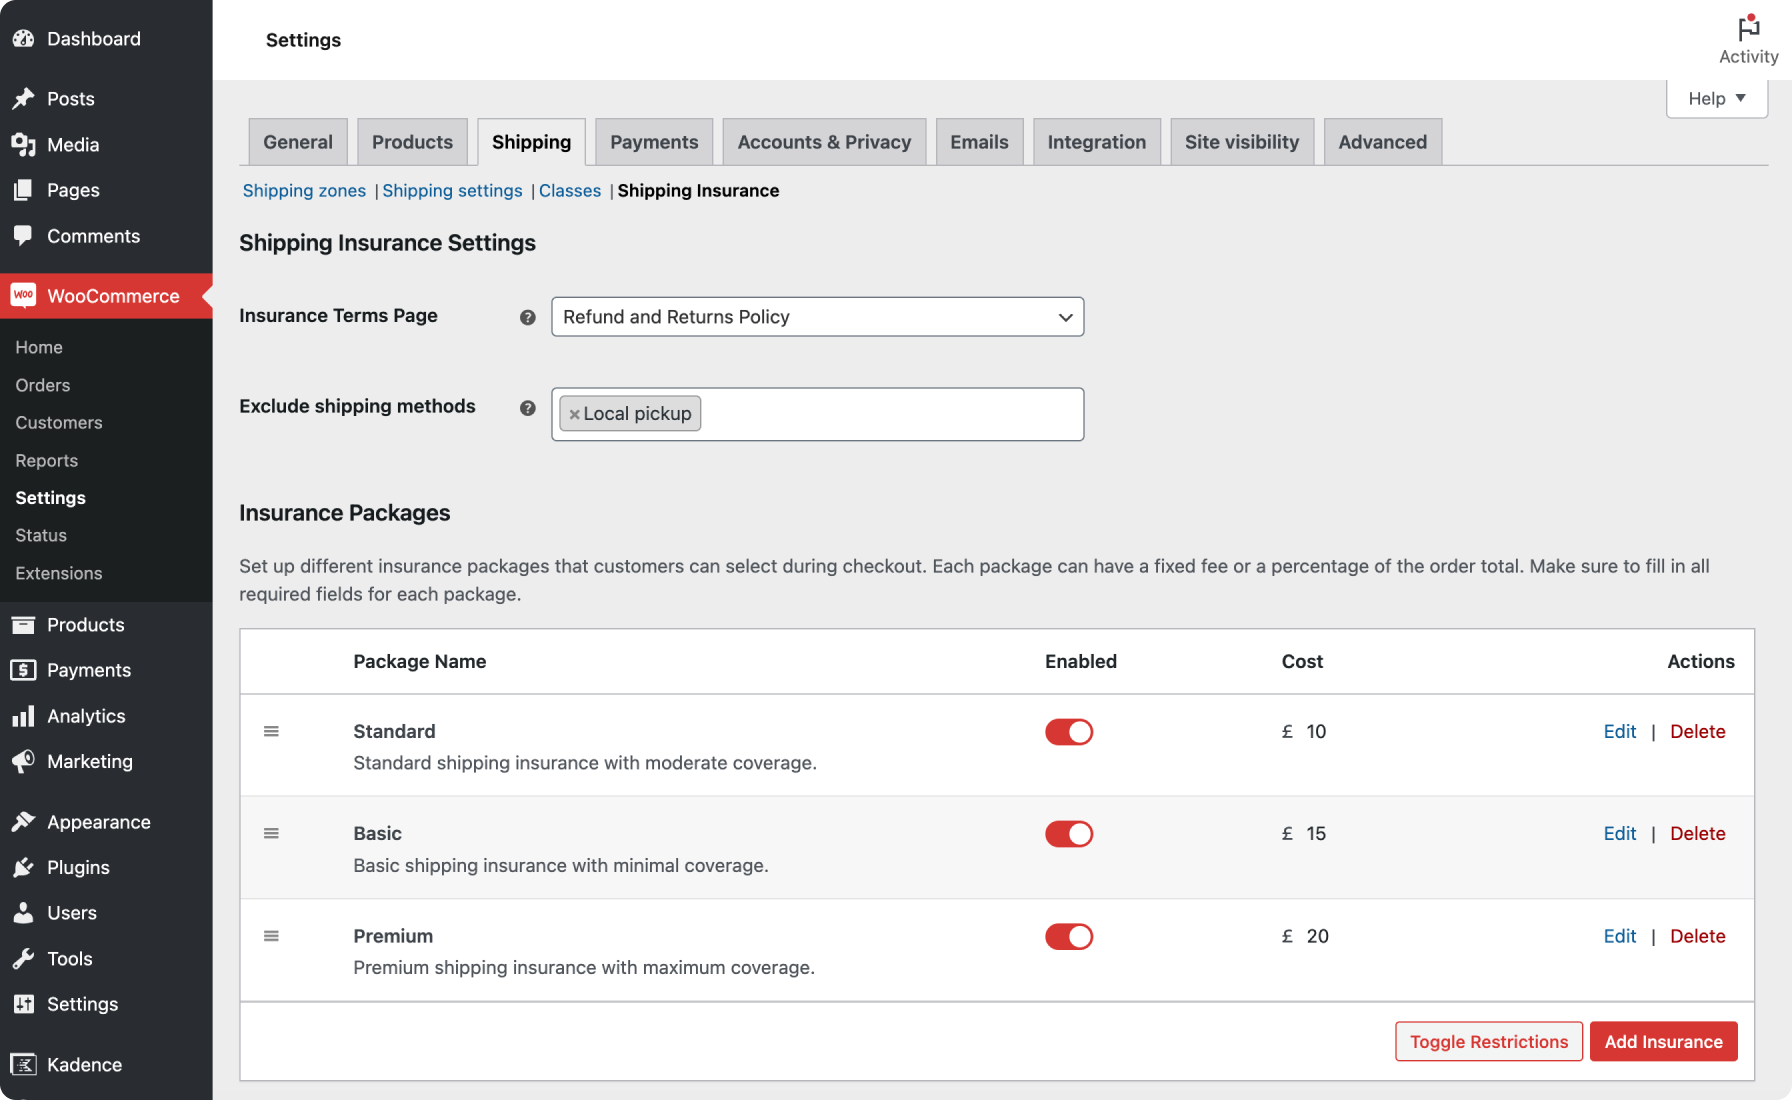Click the Add Insurance button
Viewport: 1792px width, 1100px height.
pyautogui.click(x=1663, y=1041)
